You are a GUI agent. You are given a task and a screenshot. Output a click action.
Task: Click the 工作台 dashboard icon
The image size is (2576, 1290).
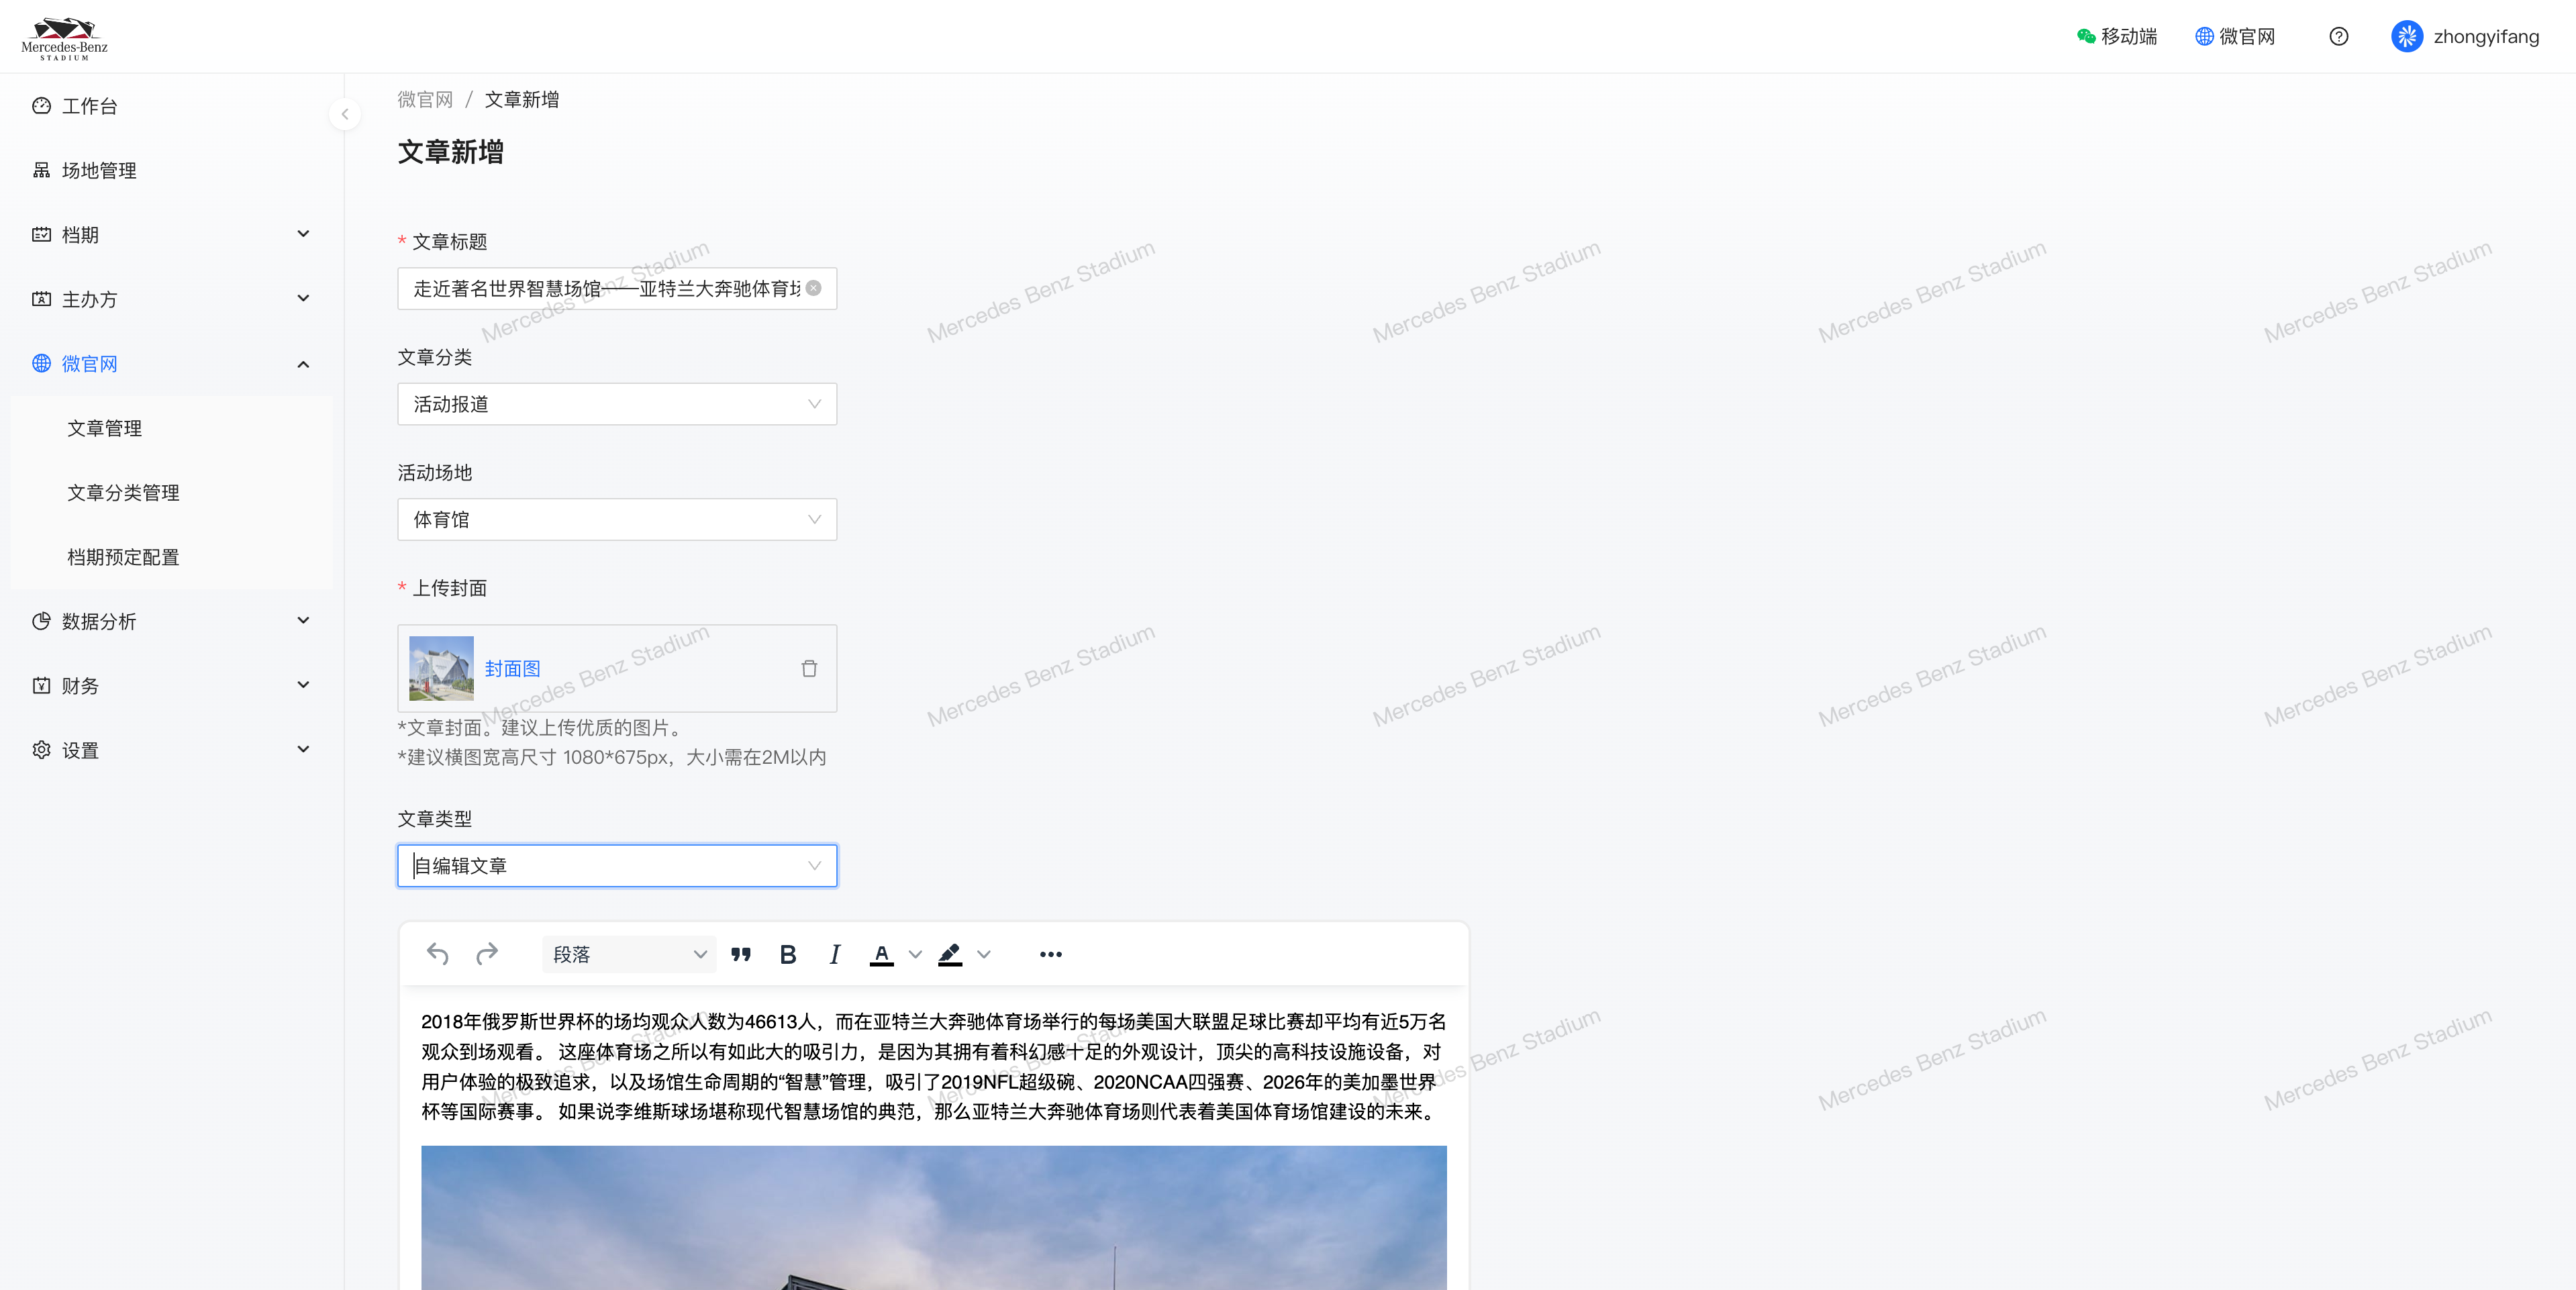(41, 106)
